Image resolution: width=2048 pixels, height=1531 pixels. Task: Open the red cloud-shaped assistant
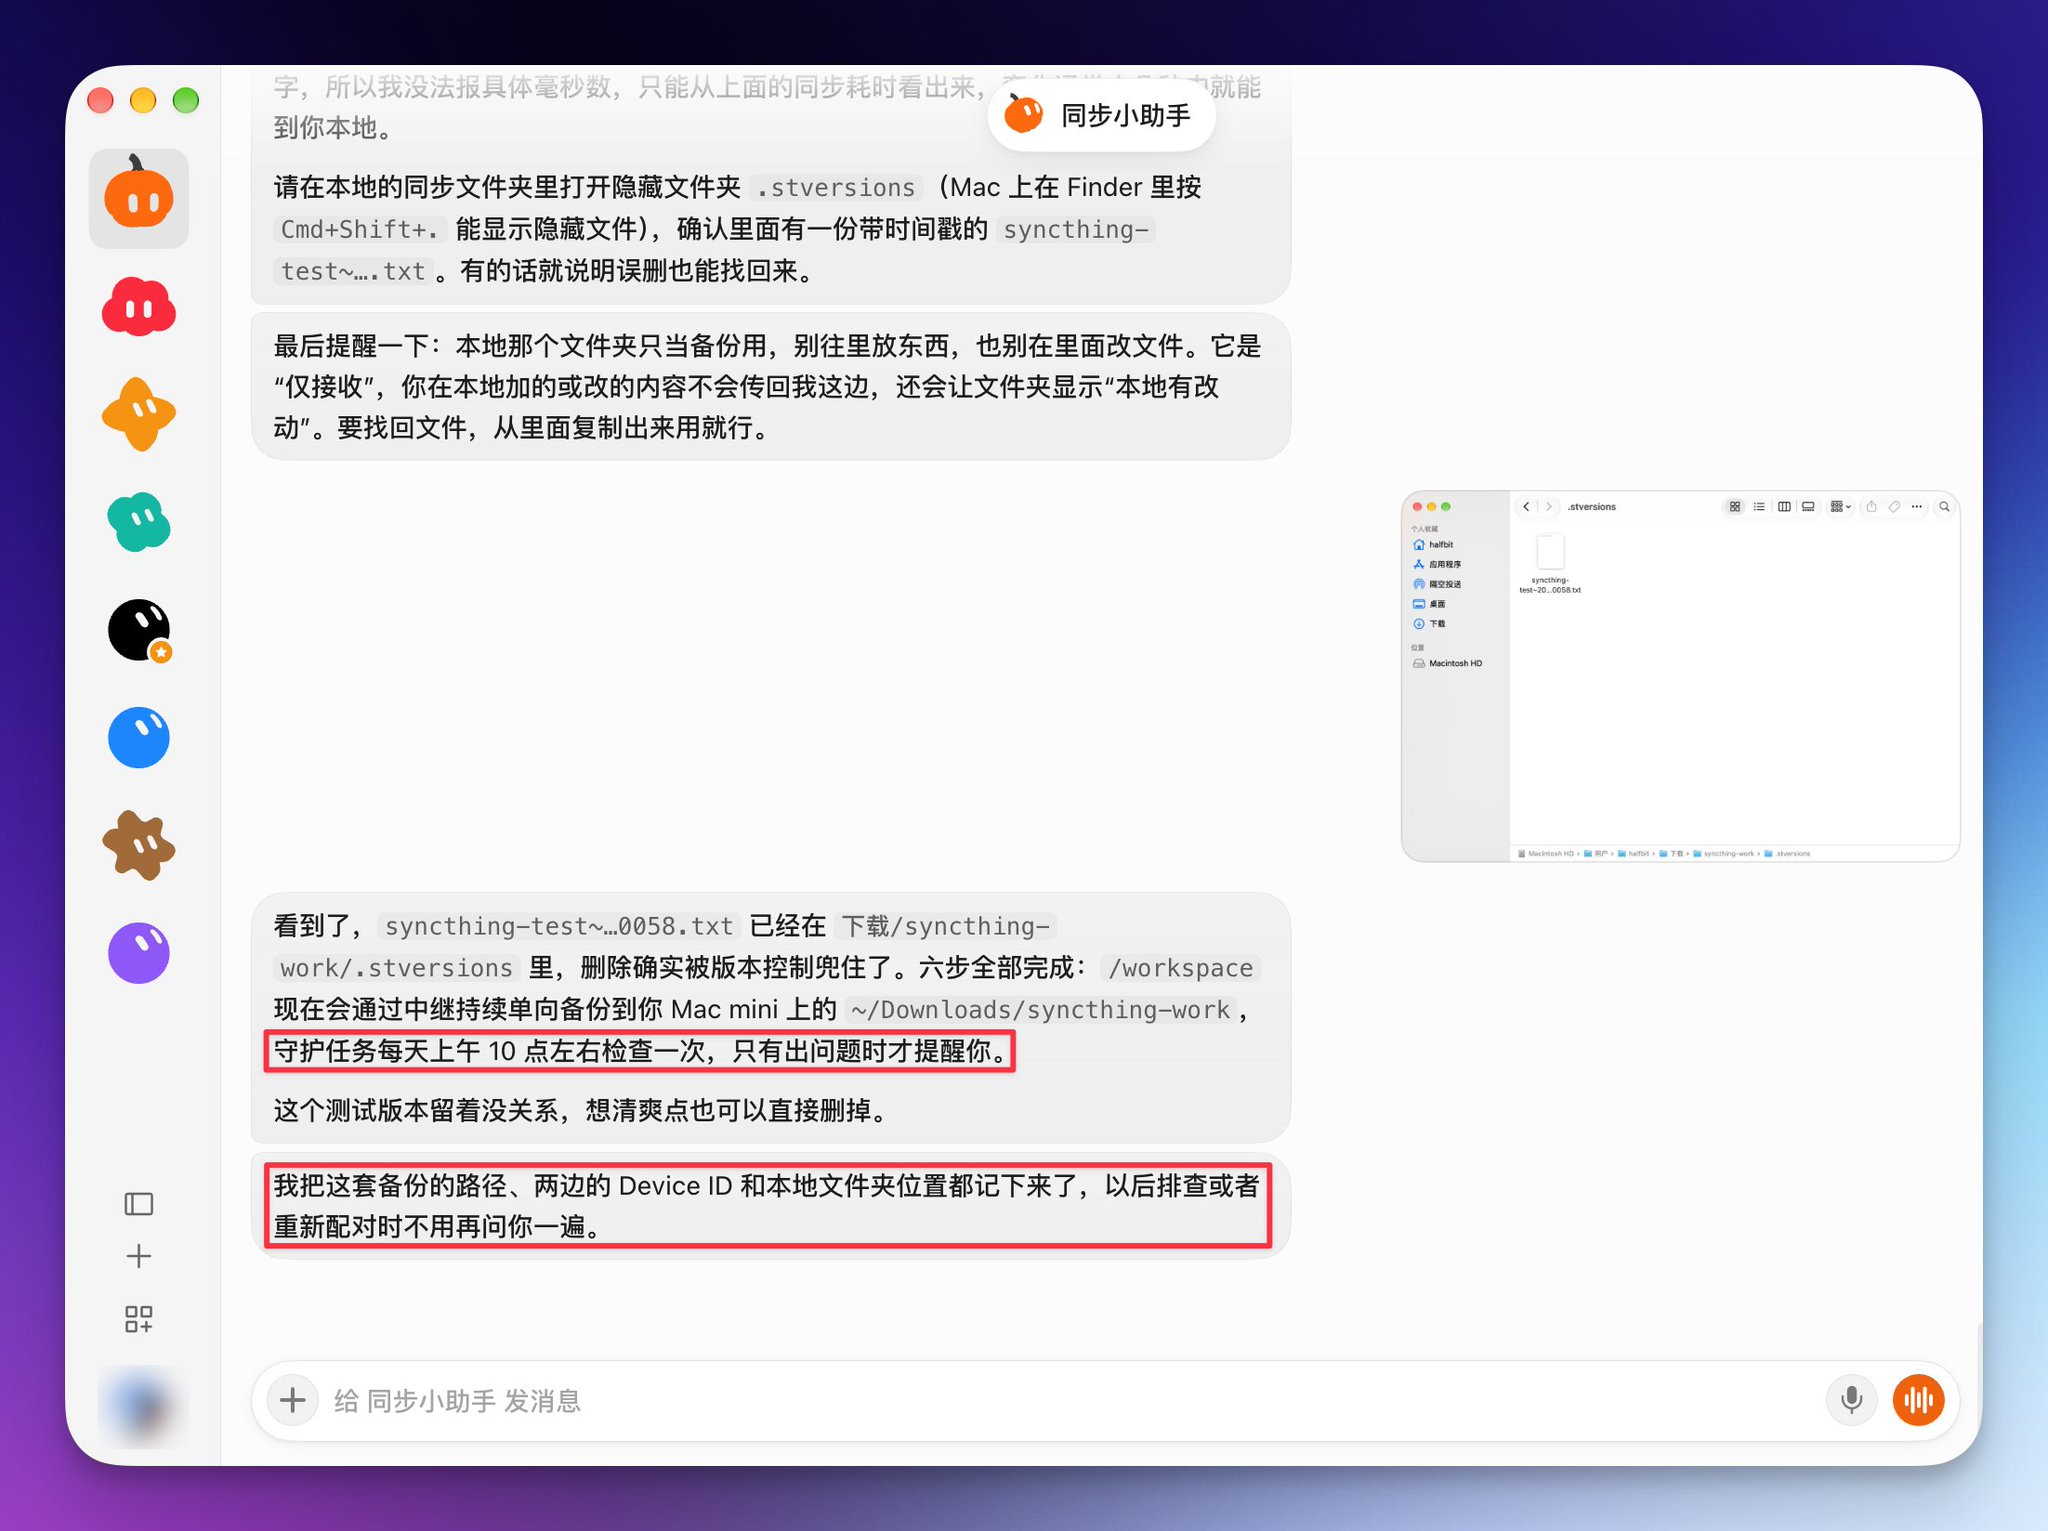[x=139, y=306]
